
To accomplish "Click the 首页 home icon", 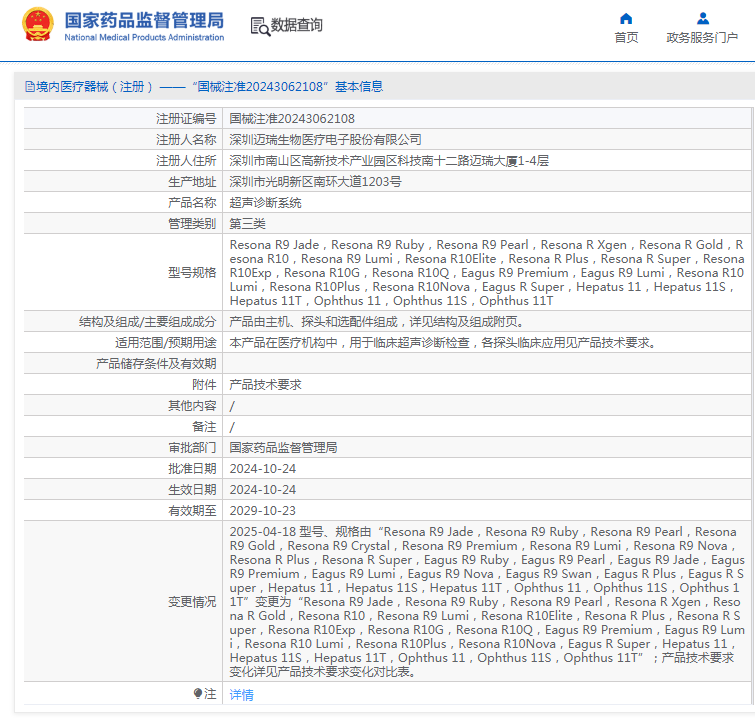I will (626, 19).
